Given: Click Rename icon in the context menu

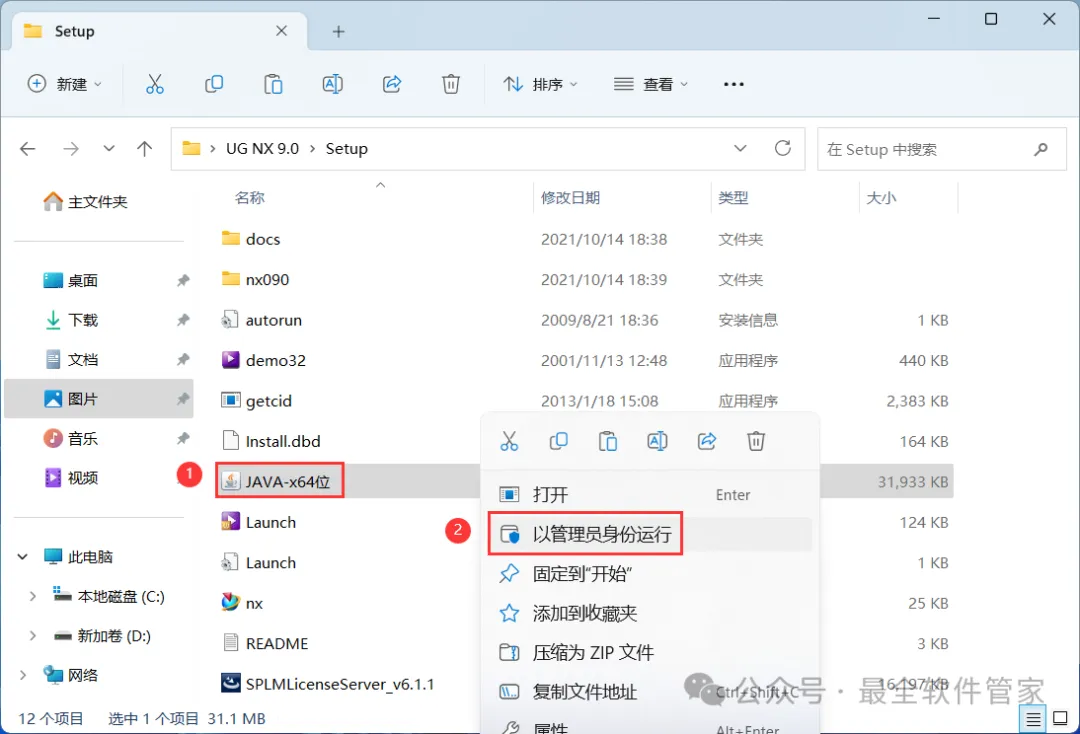Looking at the screenshot, I should click(657, 441).
